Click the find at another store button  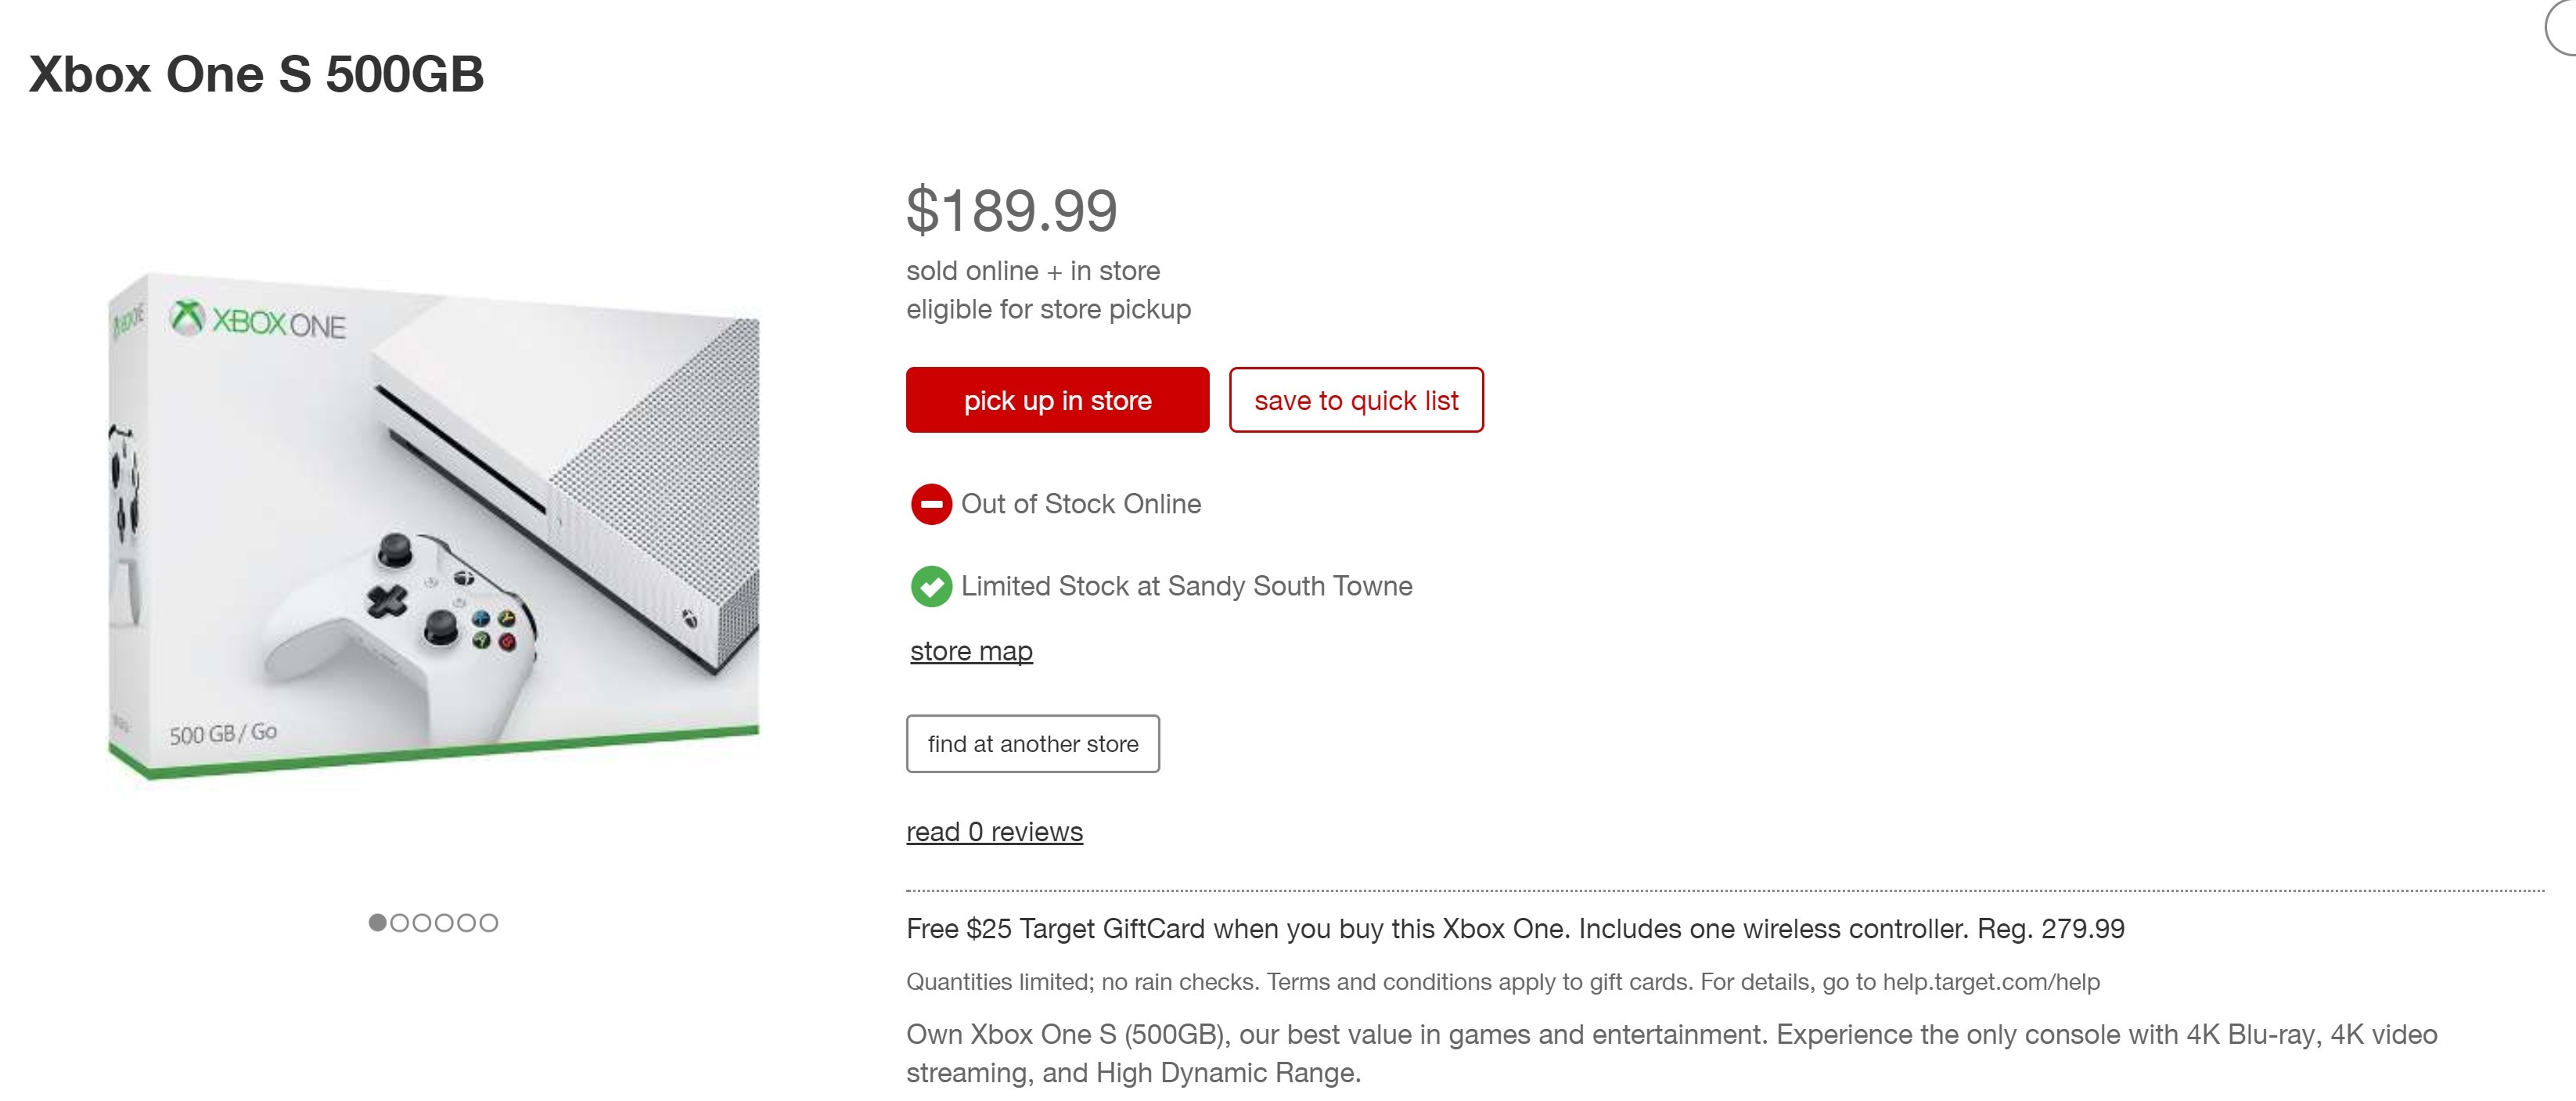pyautogui.click(x=1033, y=743)
